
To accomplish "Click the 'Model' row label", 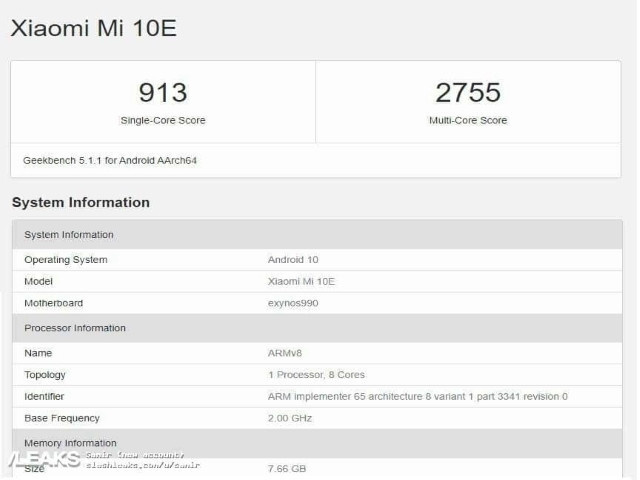I will click(x=38, y=281).
